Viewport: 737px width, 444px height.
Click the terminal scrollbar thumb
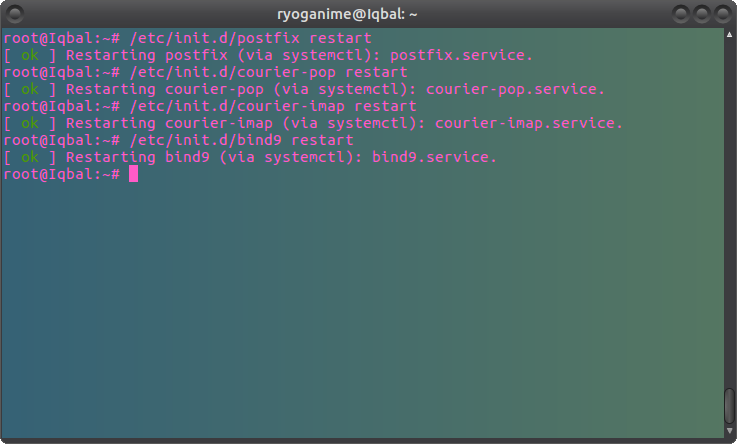click(729, 406)
